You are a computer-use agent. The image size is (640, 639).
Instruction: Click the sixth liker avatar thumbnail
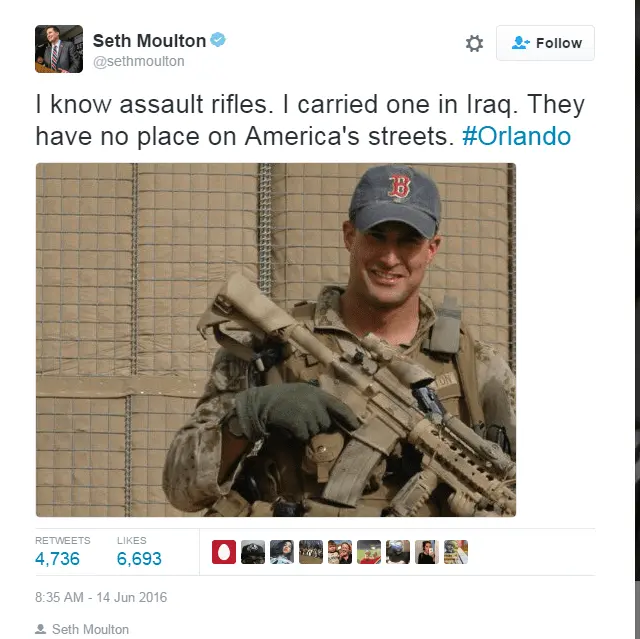pyautogui.click(x=369, y=552)
